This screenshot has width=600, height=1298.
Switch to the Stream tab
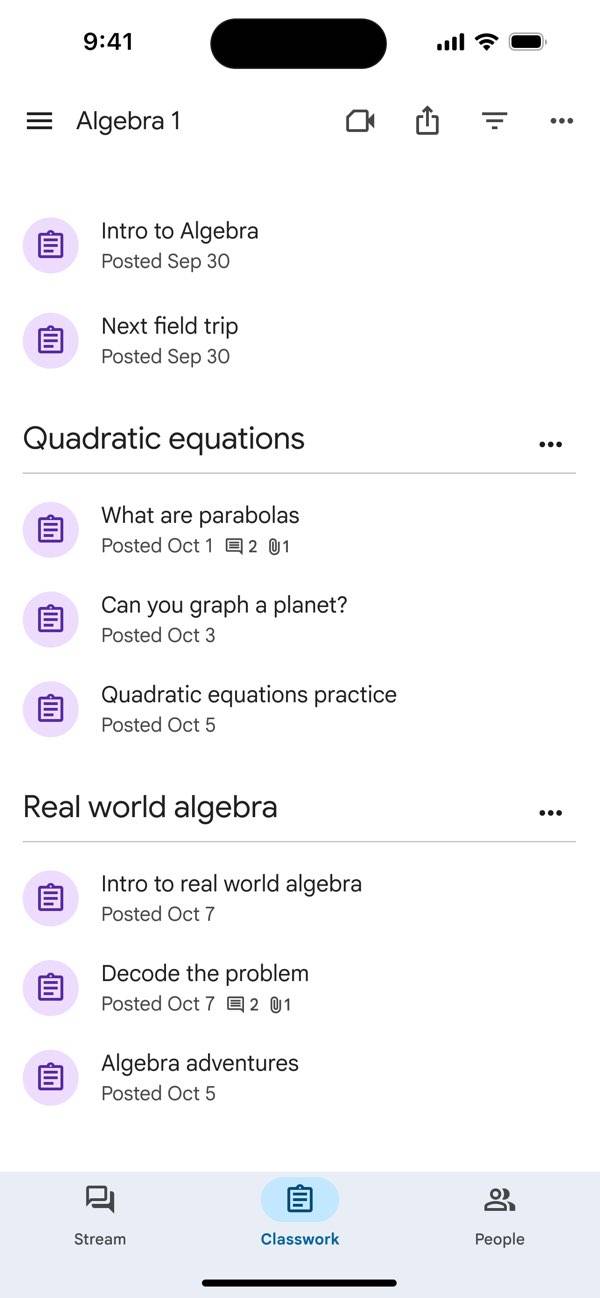(x=100, y=1214)
